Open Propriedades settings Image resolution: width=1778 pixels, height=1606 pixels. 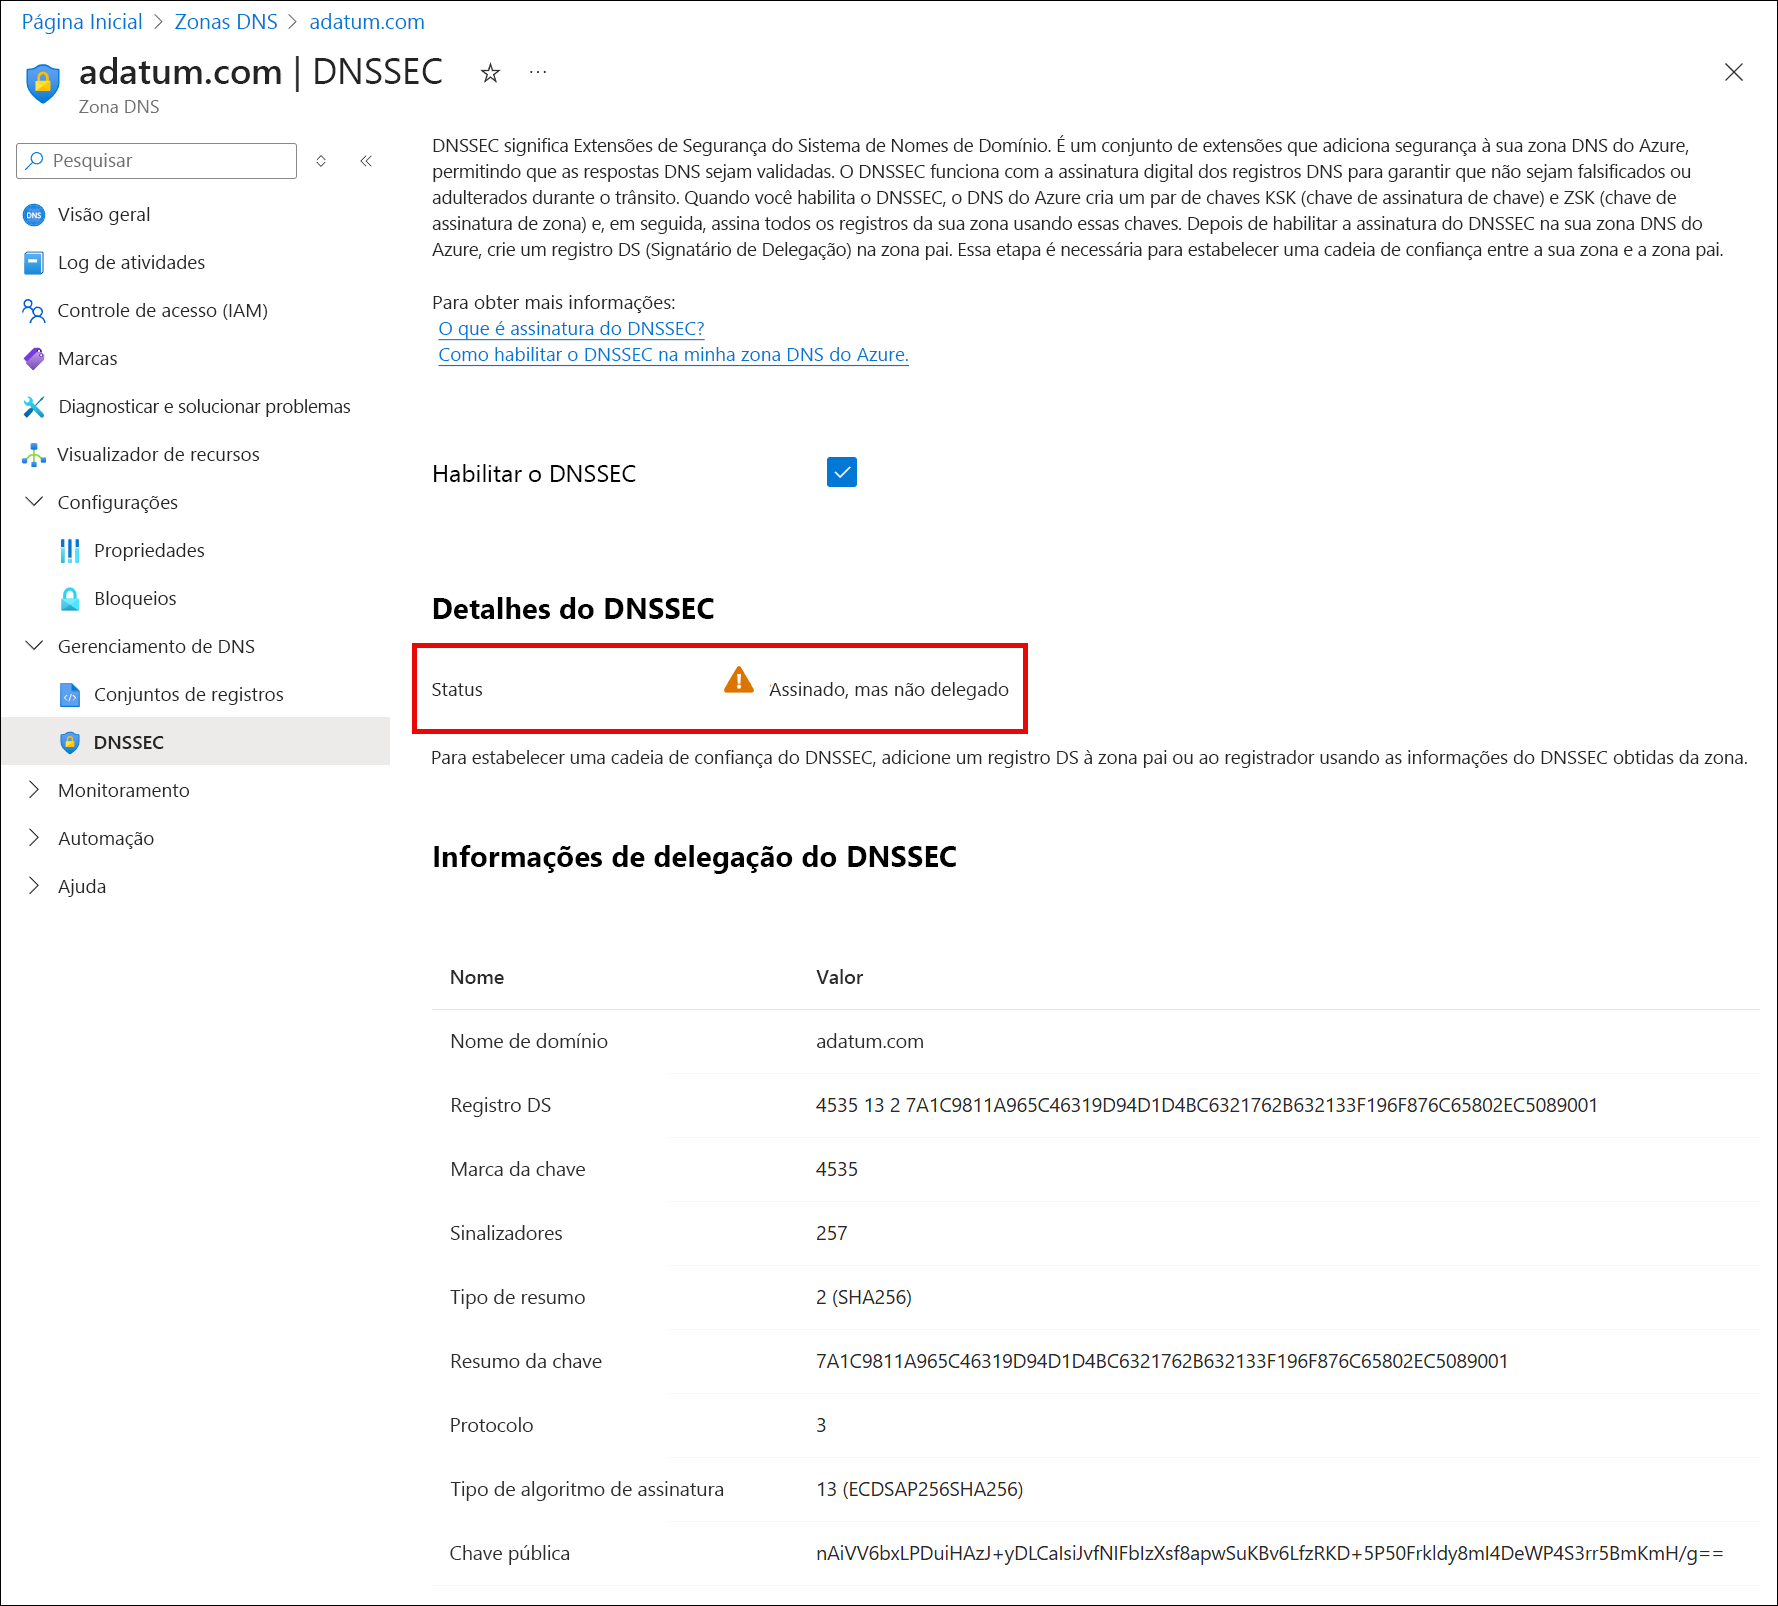tap(149, 551)
